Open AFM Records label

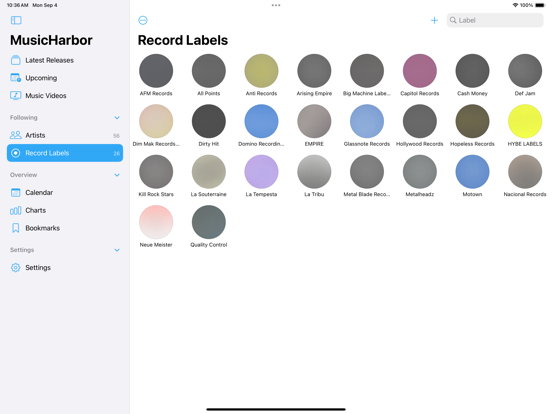click(156, 71)
